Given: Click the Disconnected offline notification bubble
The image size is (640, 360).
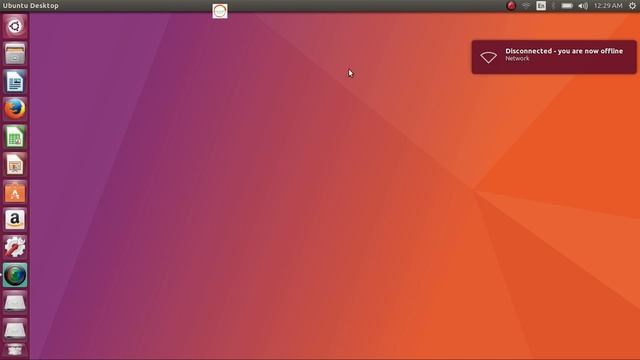Looking at the screenshot, I should [x=554, y=57].
